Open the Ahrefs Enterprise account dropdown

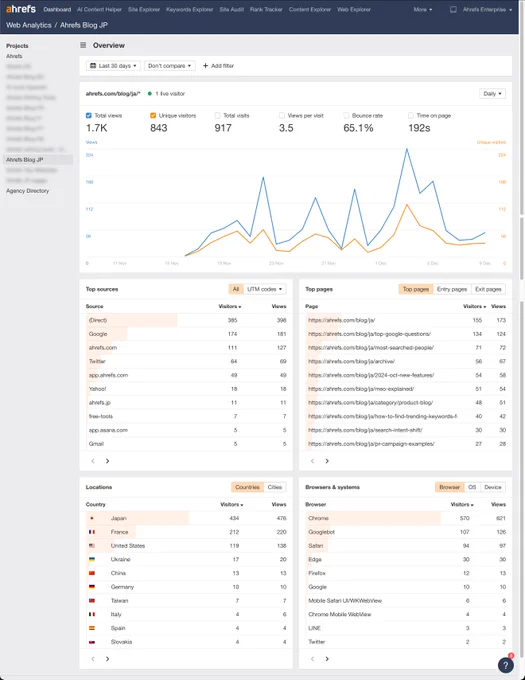(487, 9)
